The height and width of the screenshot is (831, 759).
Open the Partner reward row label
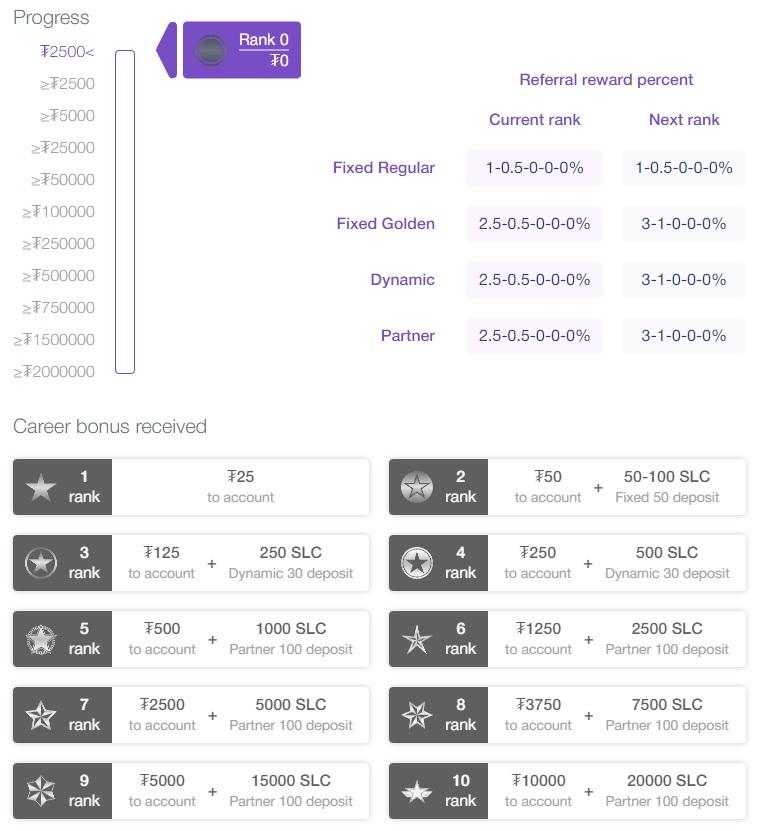click(x=408, y=335)
